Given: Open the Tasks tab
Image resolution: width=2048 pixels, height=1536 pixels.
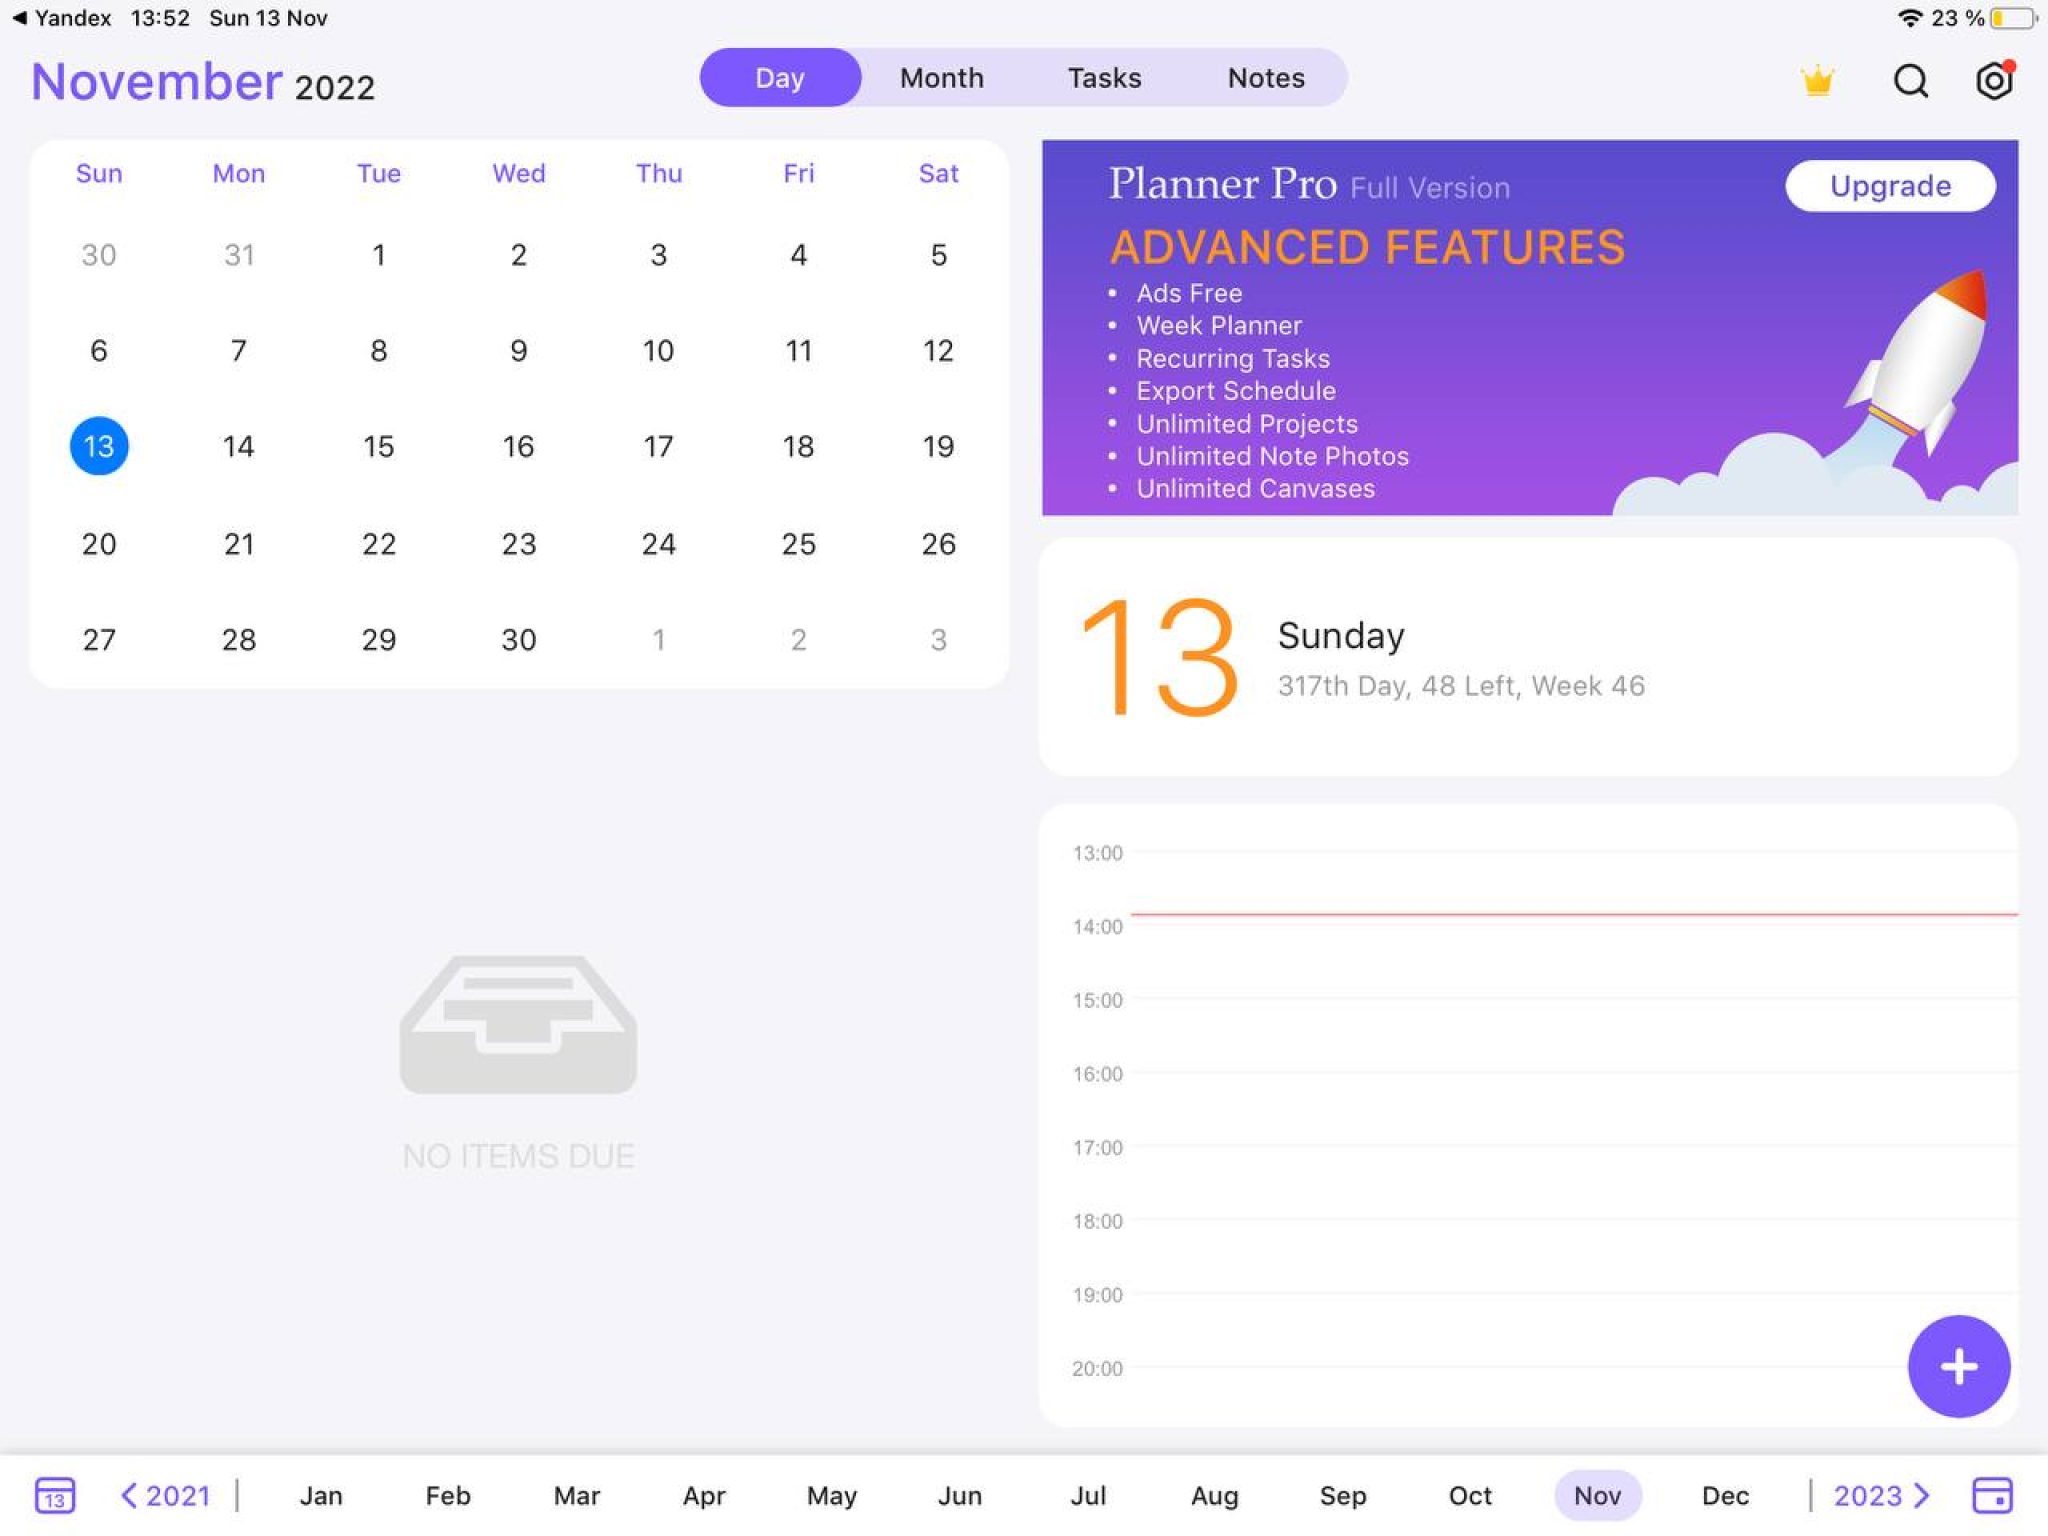Looking at the screenshot, I should (x=1104, y=77).
